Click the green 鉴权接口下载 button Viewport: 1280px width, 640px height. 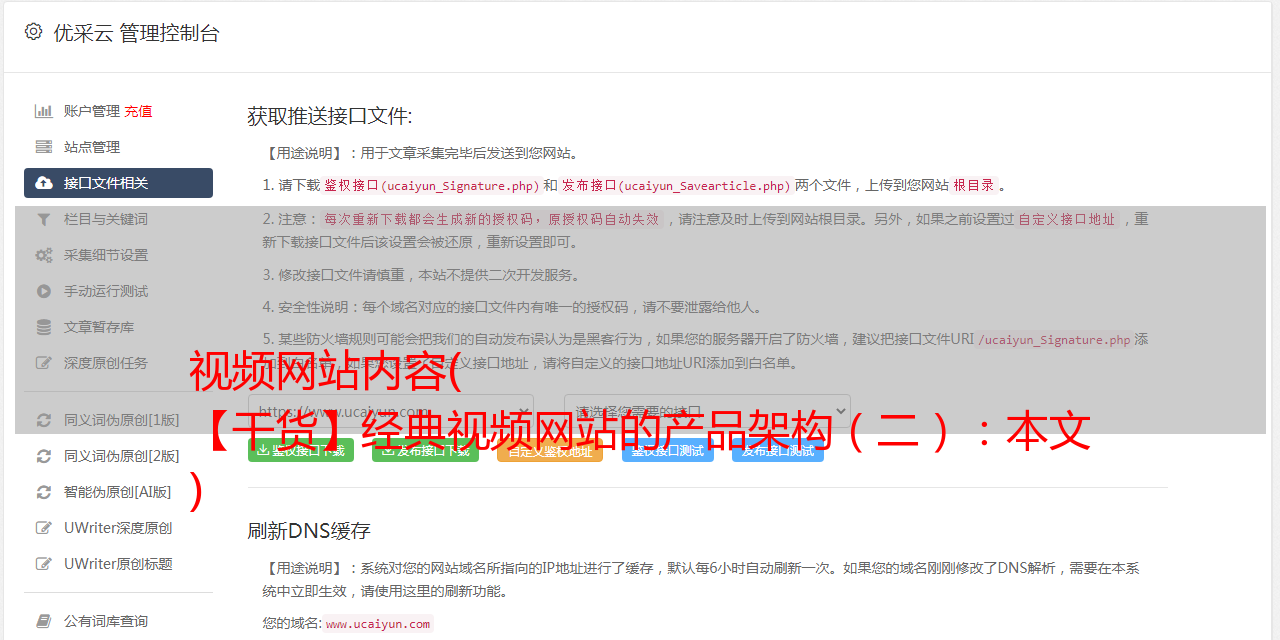[x=301, y=450]
